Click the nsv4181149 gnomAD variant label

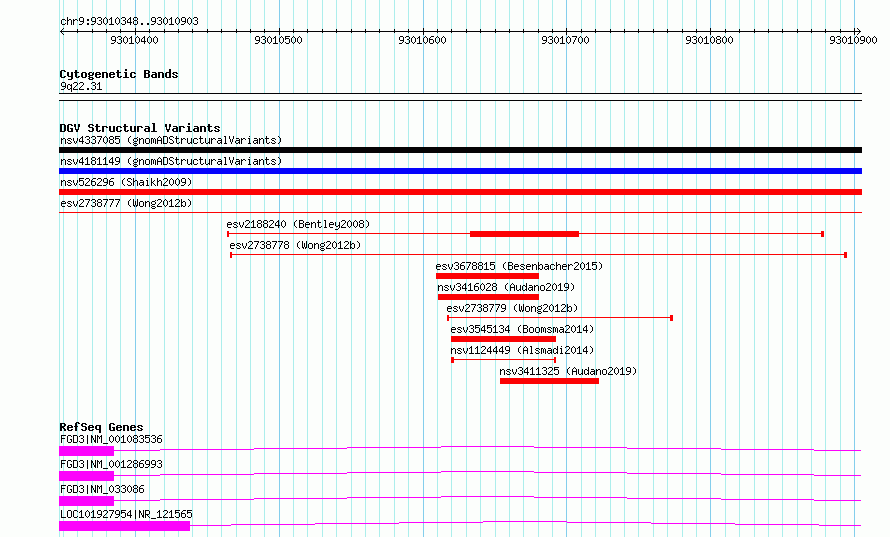coord(171,161)
